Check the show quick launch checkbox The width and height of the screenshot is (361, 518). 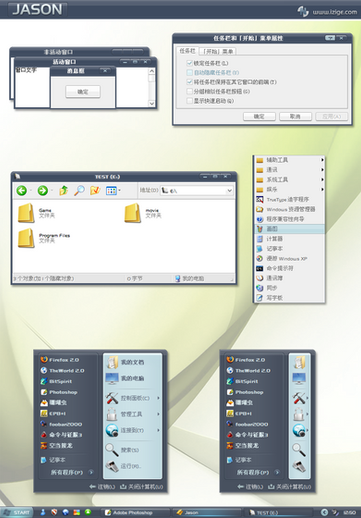point(189,101)
